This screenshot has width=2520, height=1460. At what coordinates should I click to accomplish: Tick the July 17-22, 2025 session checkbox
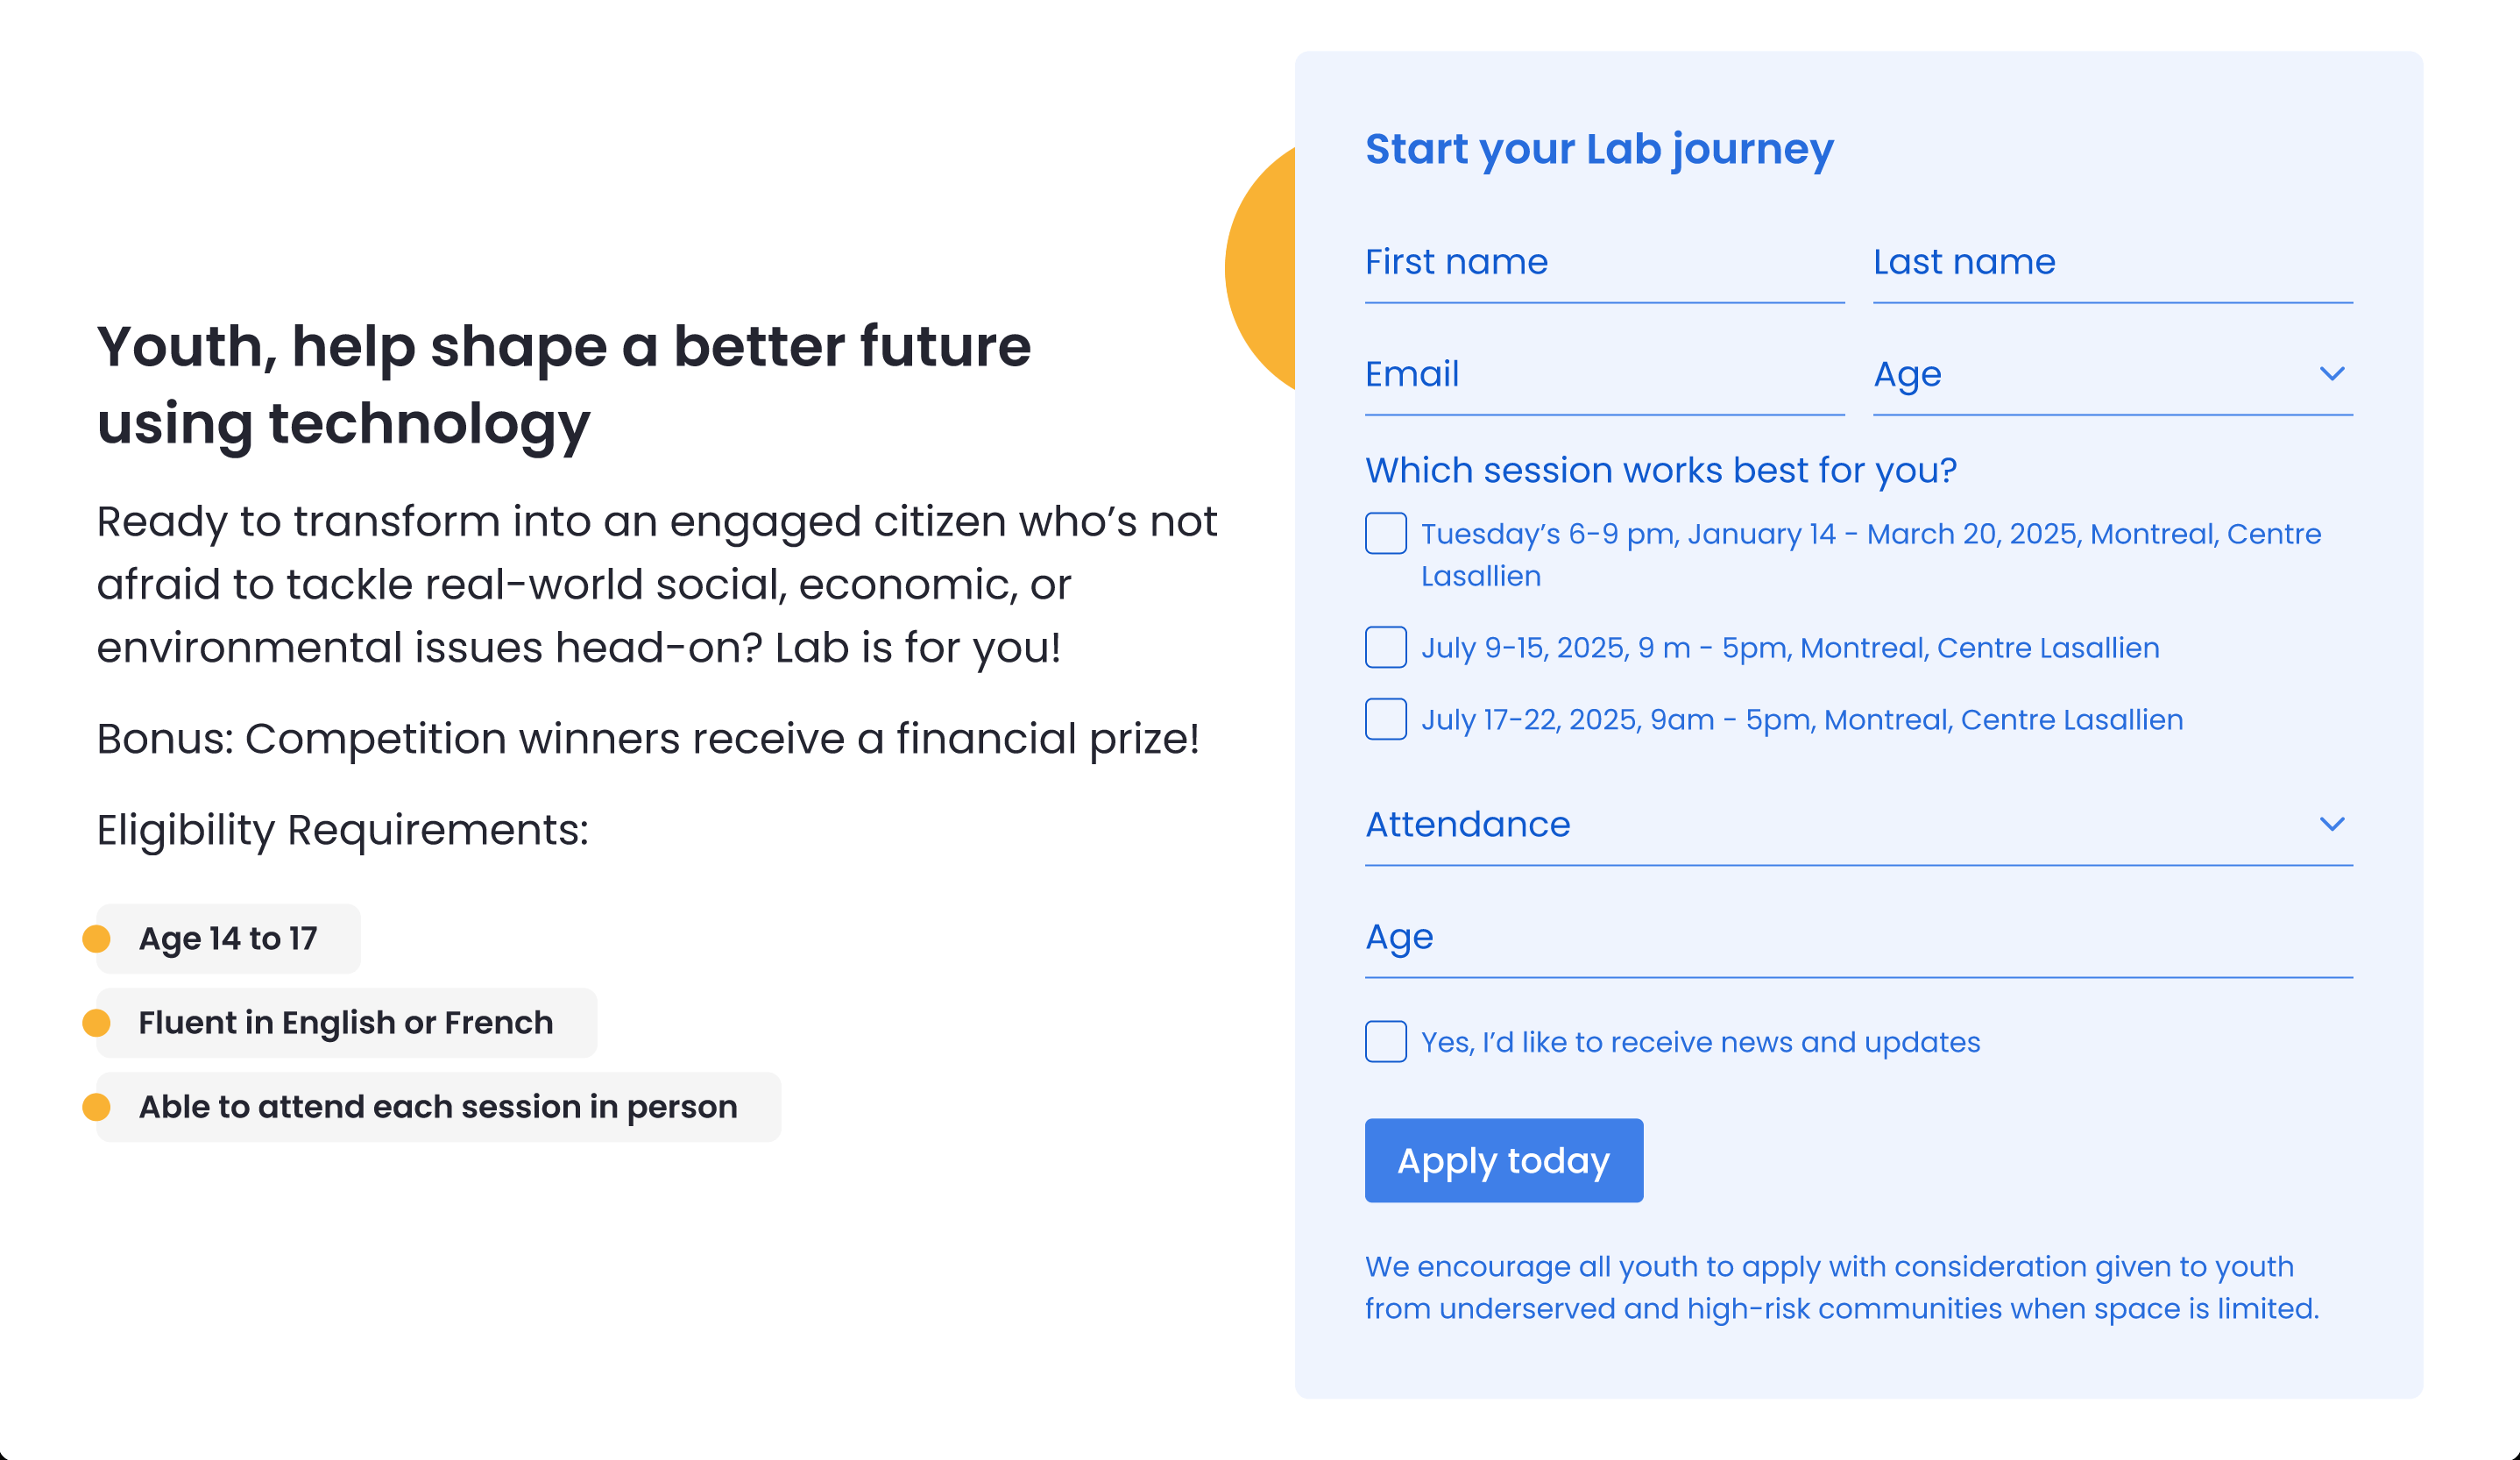[1385, 719]
